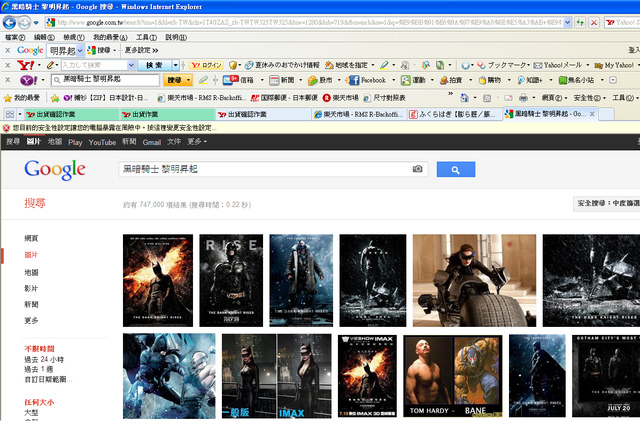The width and height of the screenshot is (640, 428).
Task: Click the Yahoo! ログイン button
Action: (x=207, y=65)
